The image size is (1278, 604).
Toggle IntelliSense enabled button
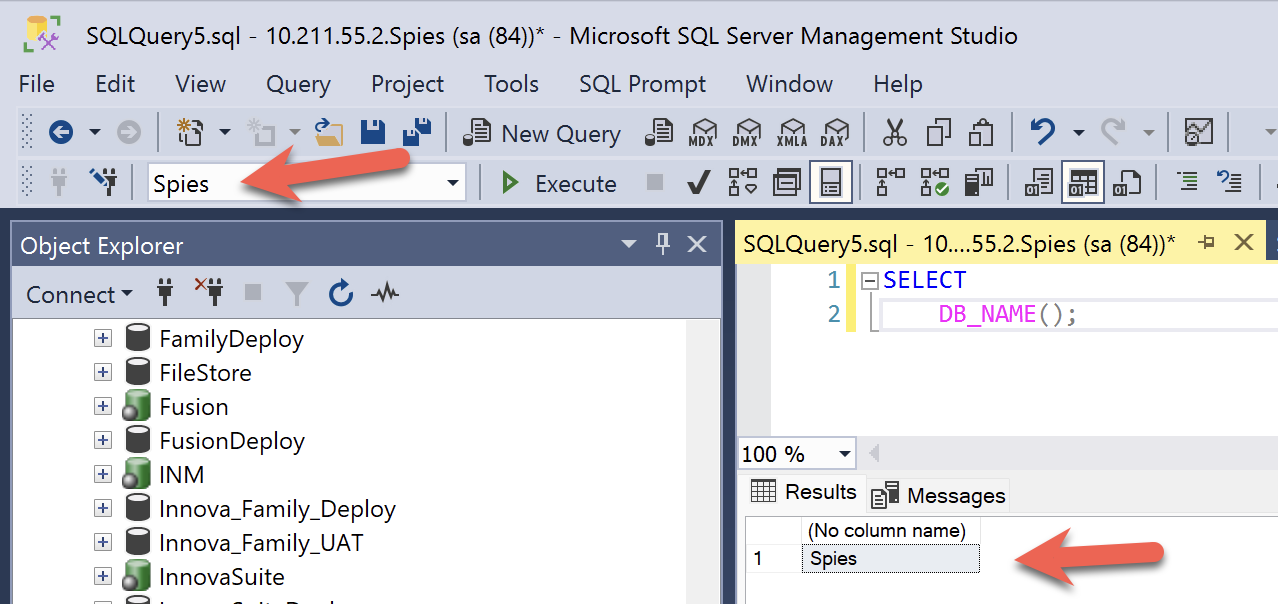pos(830,183)
